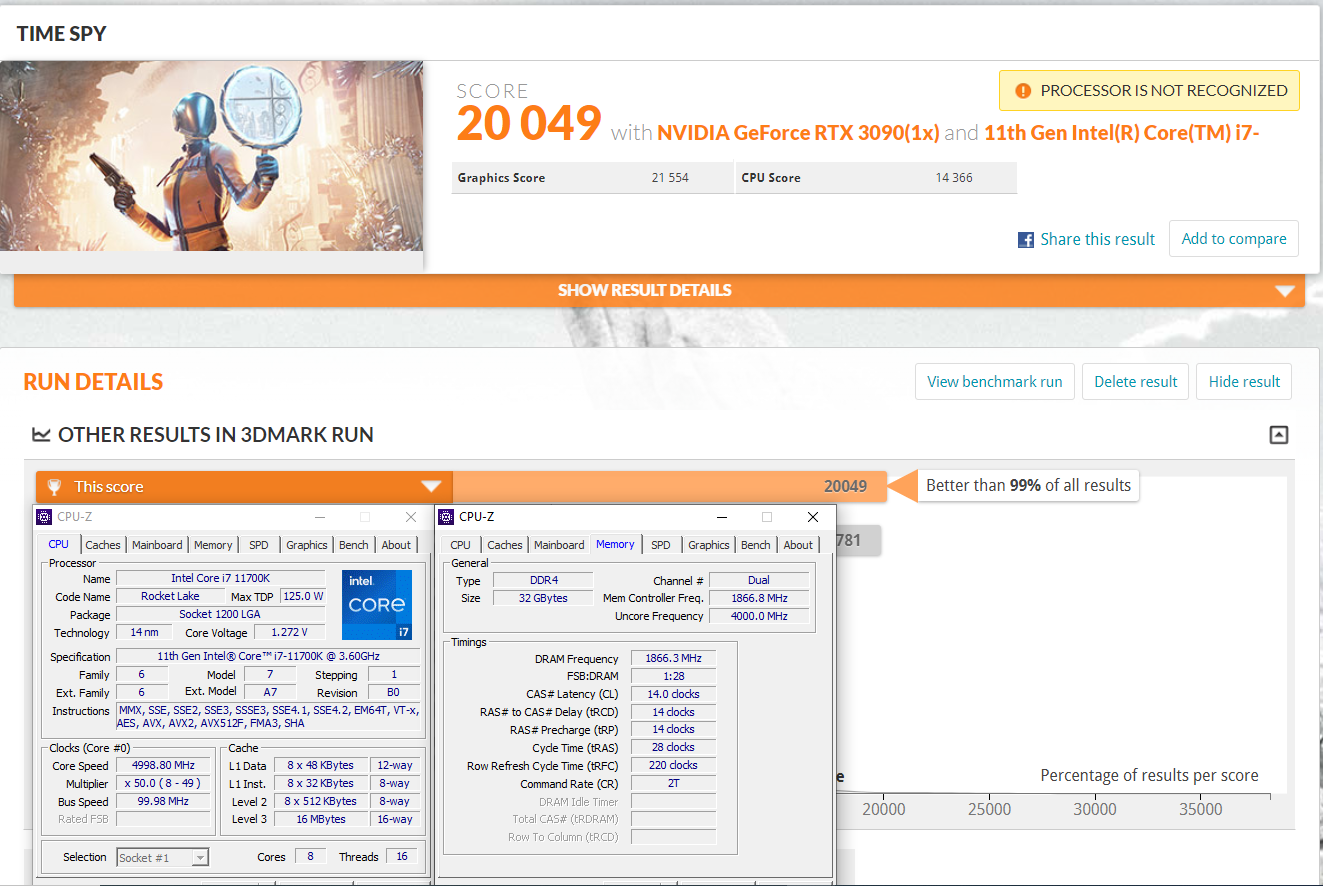Open Mainboard tab in right CPU-Z window
This screenshot has height=886, width=1323.
point(559,545)
